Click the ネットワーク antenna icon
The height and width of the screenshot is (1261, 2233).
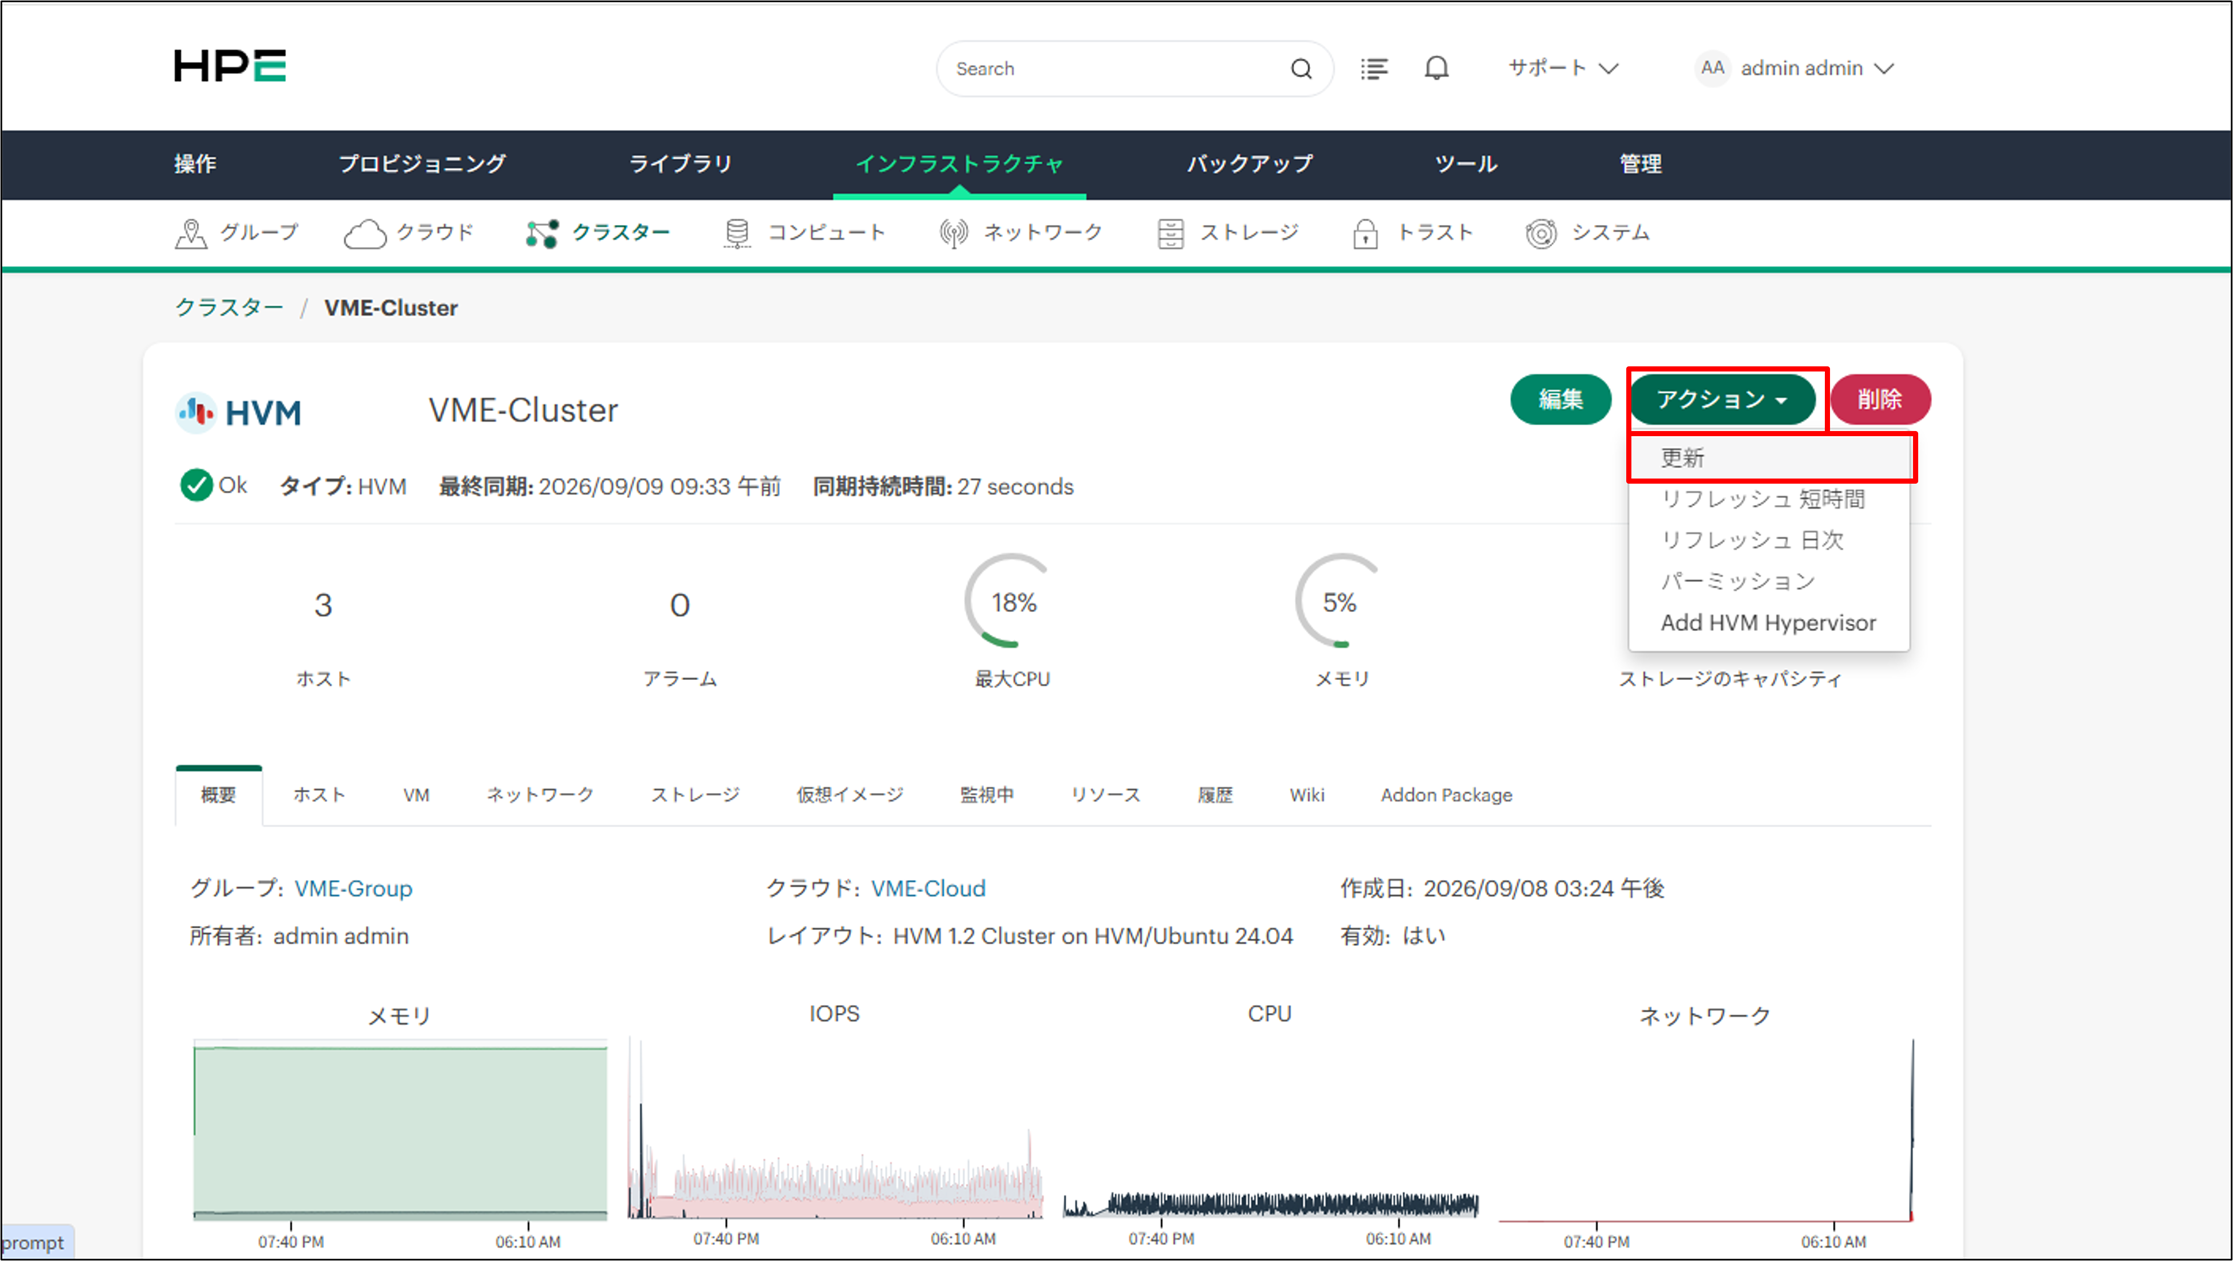click(x=954, y=233)
